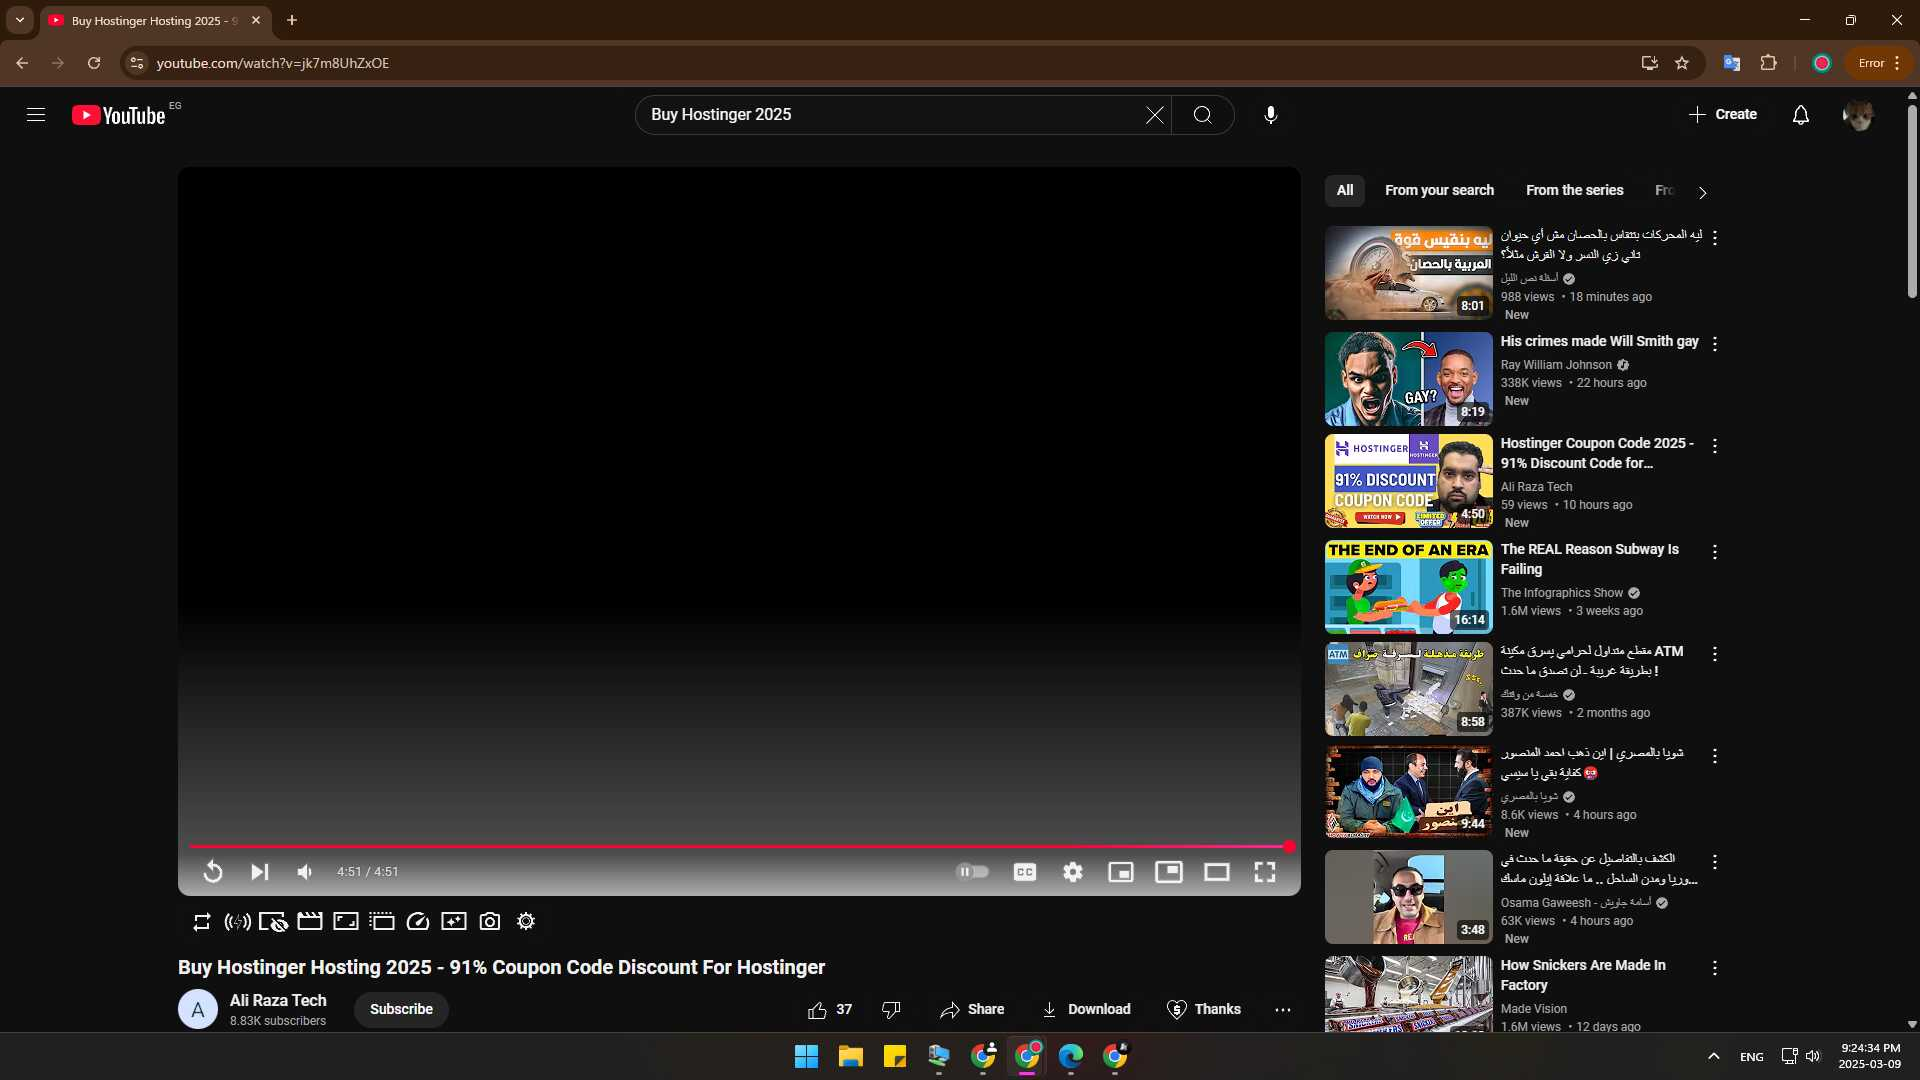Open options for Osama Gaweesh video
The height and width of the screenshot is (1080, 1920).
(x=1714, y=862)
